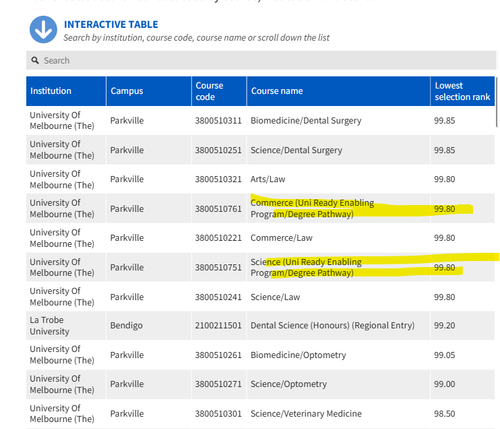Viewport: 500px width, 429px height.
Task: Click the INTERACTIVE TABLE heading
Action: (x=111, y=25)
